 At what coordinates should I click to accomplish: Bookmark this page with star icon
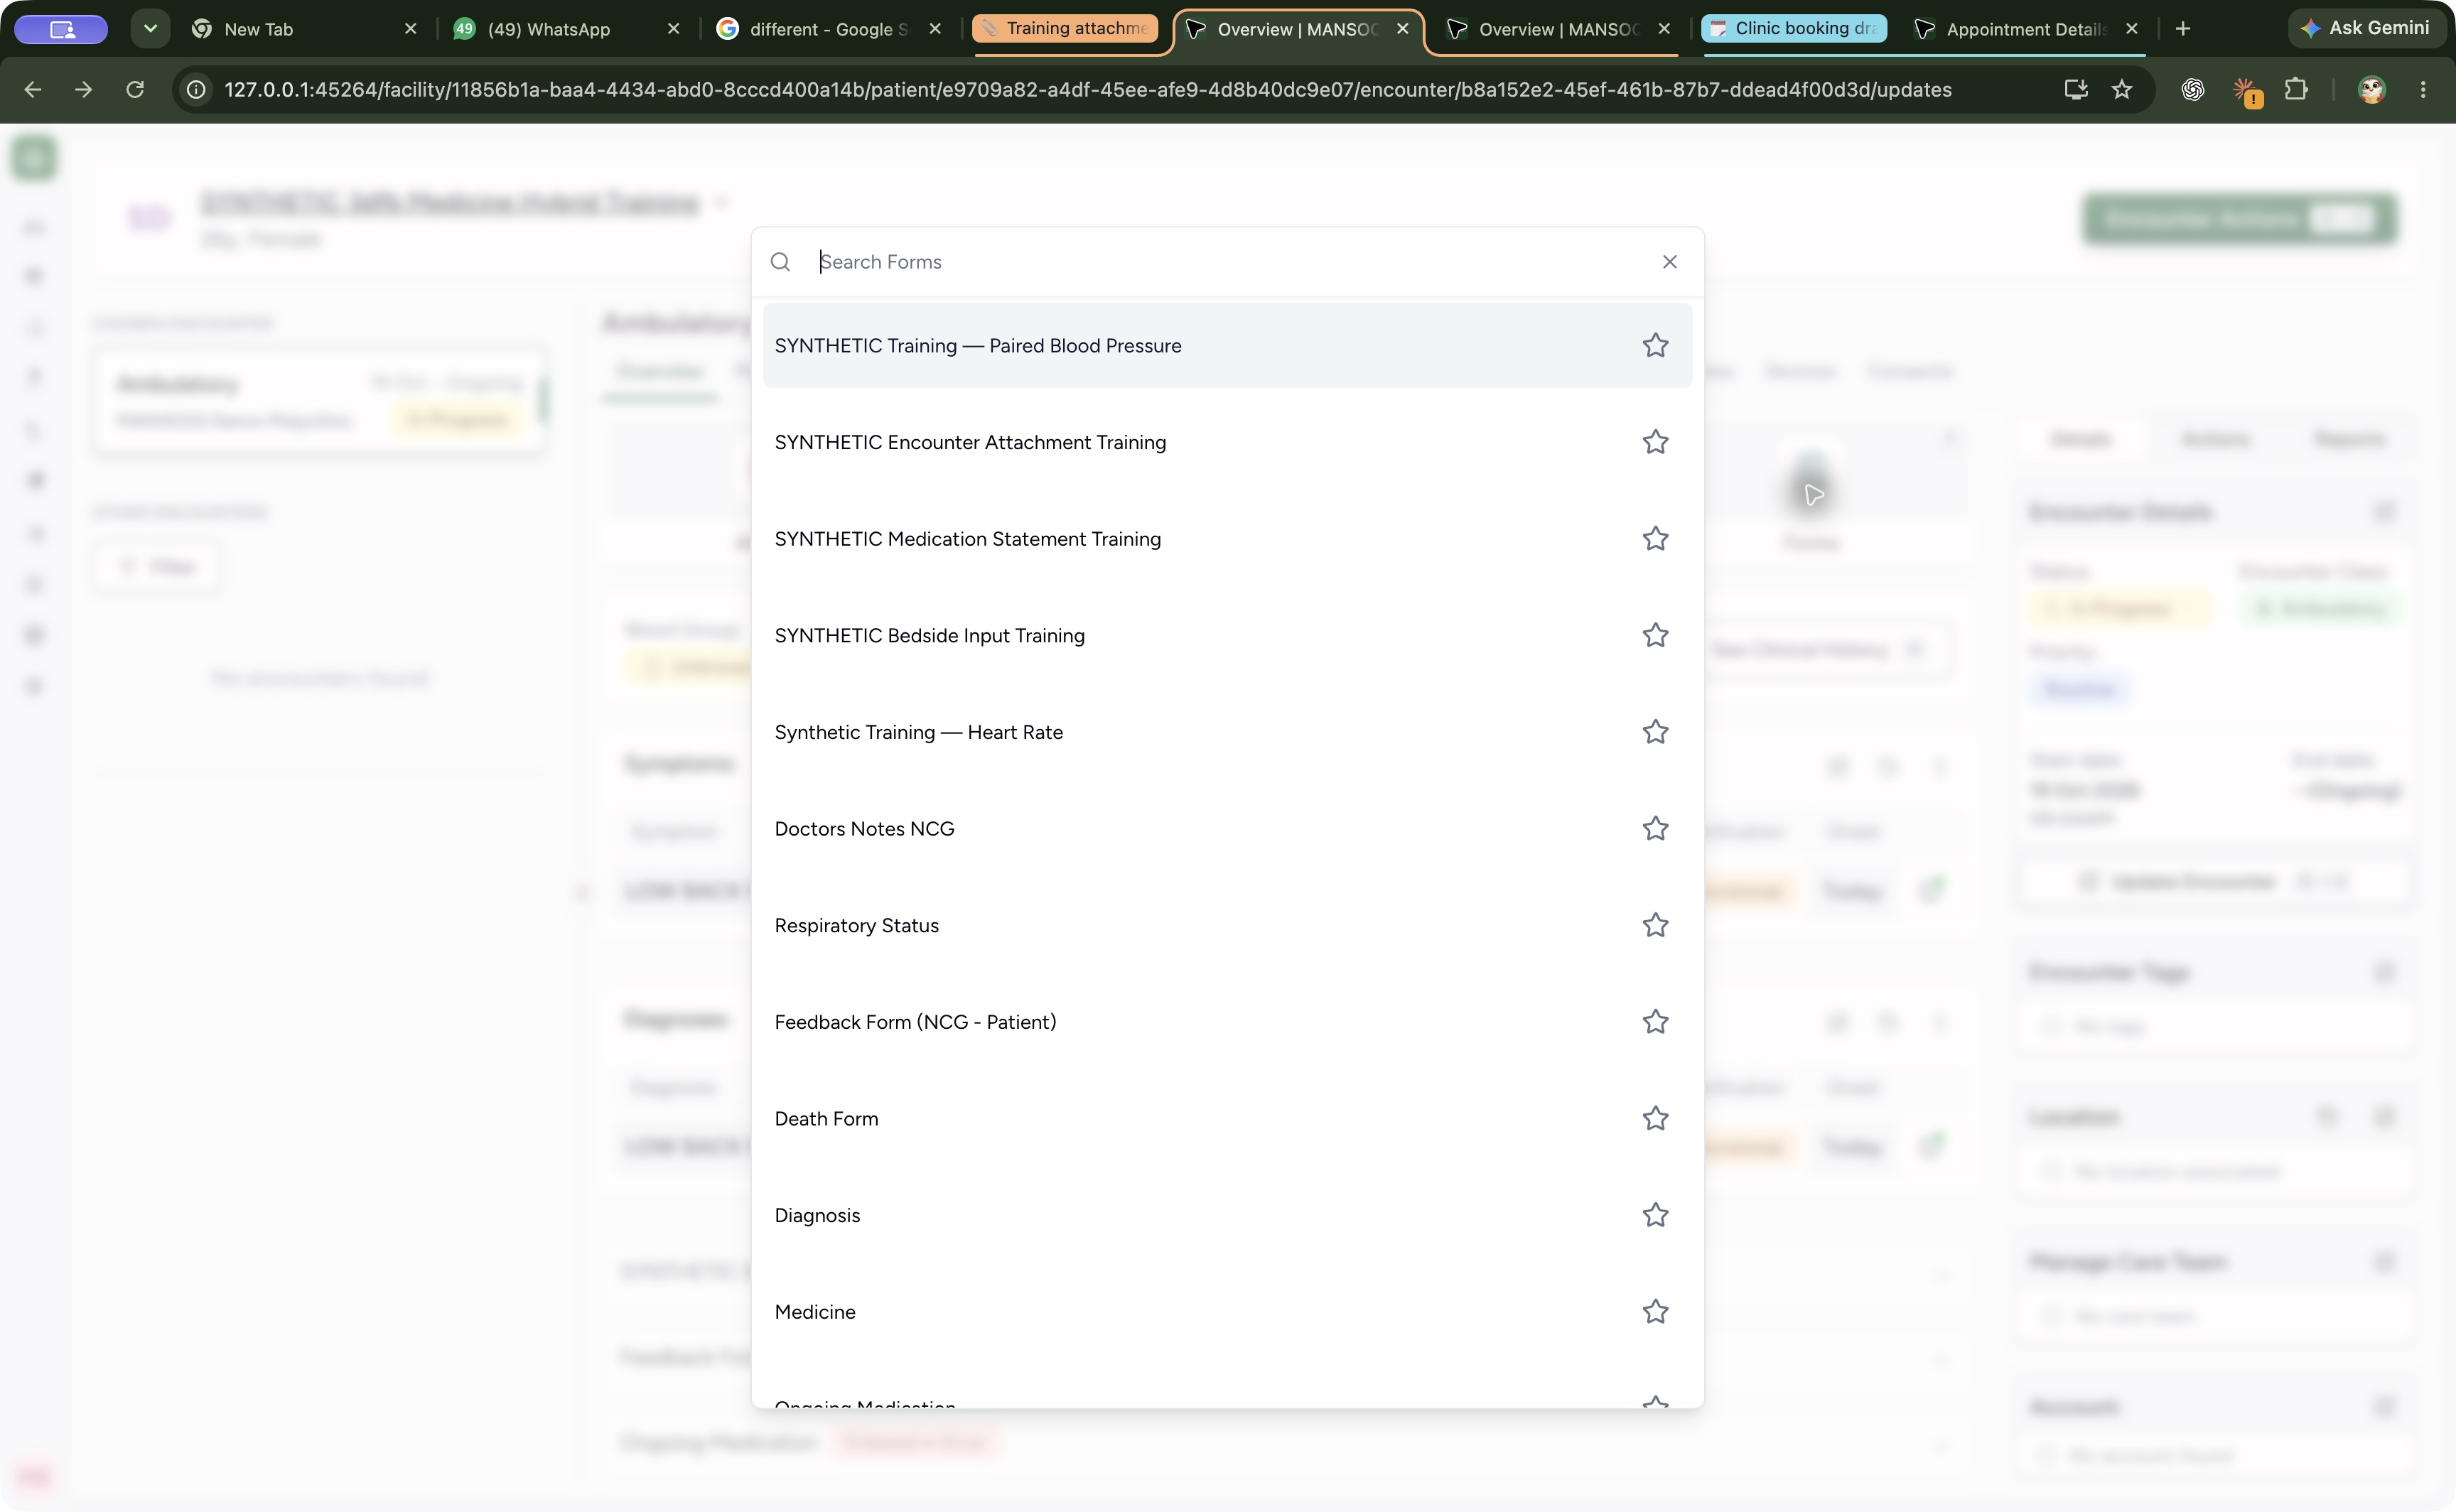pyautogui.click(x=2122, y=89)
